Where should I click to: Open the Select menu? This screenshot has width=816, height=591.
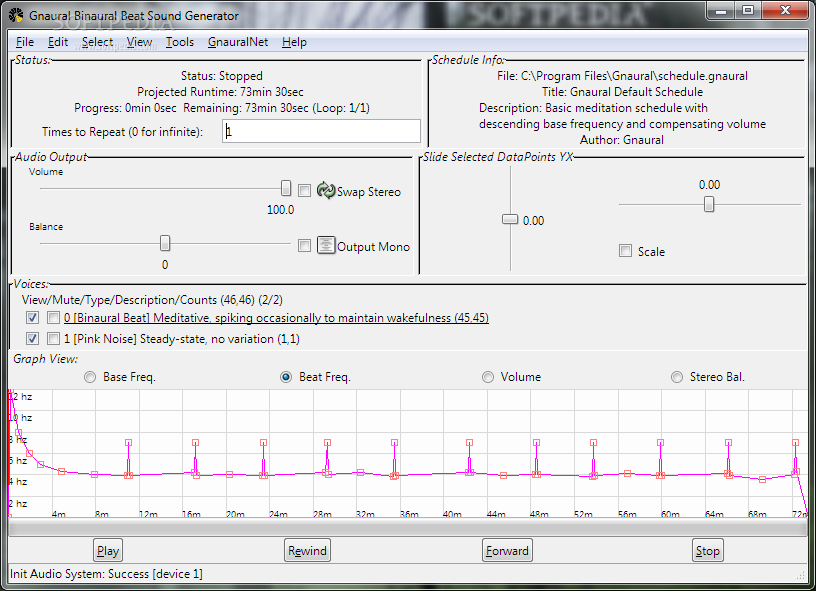97,42
